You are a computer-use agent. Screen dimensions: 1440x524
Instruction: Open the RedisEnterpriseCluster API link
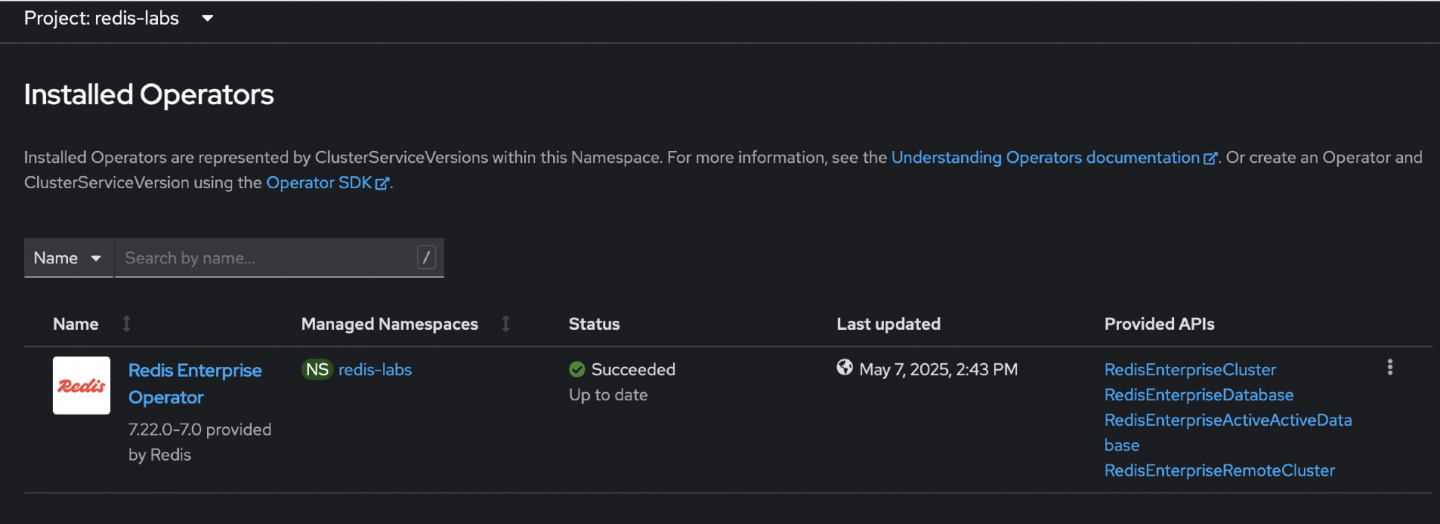1190,370
